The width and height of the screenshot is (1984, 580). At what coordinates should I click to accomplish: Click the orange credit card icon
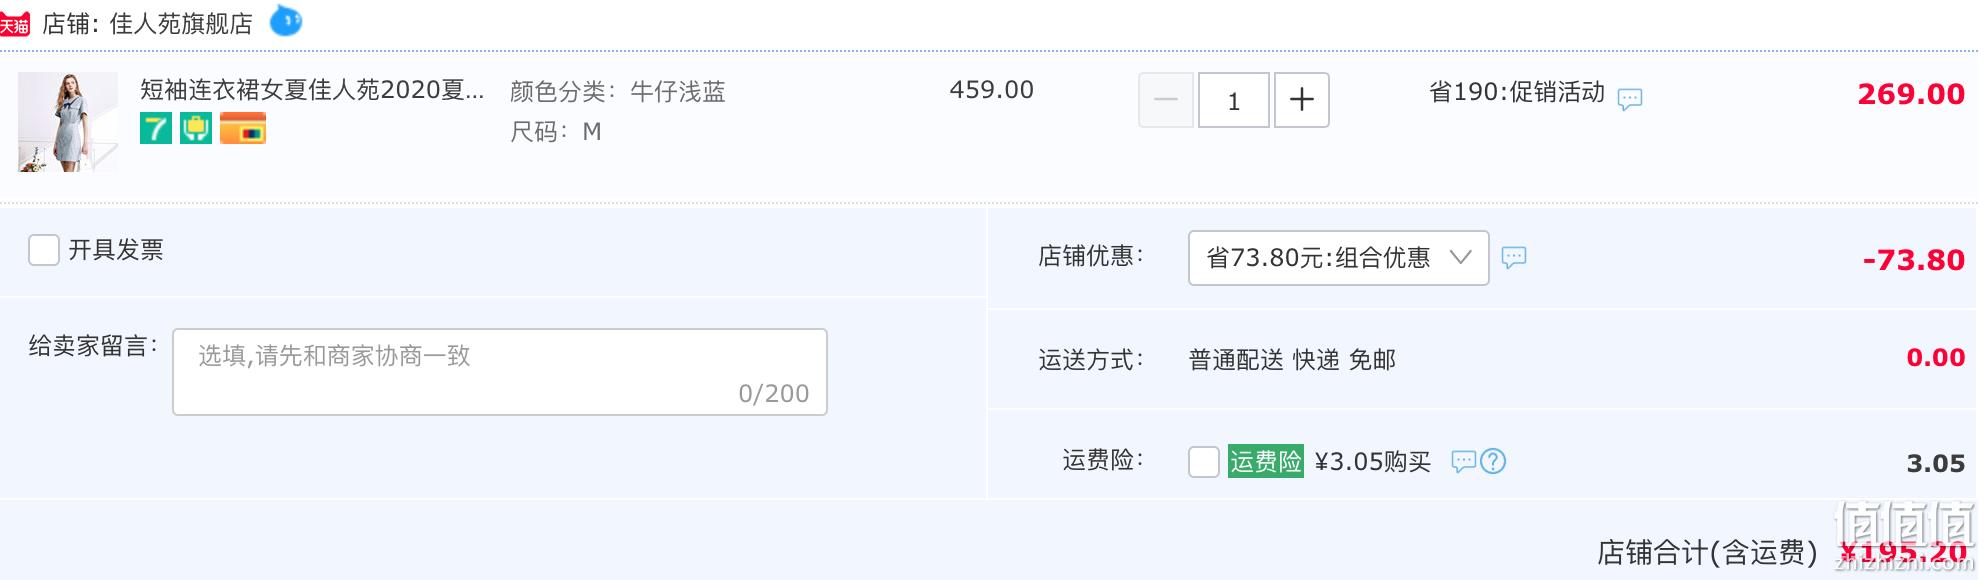243,128
